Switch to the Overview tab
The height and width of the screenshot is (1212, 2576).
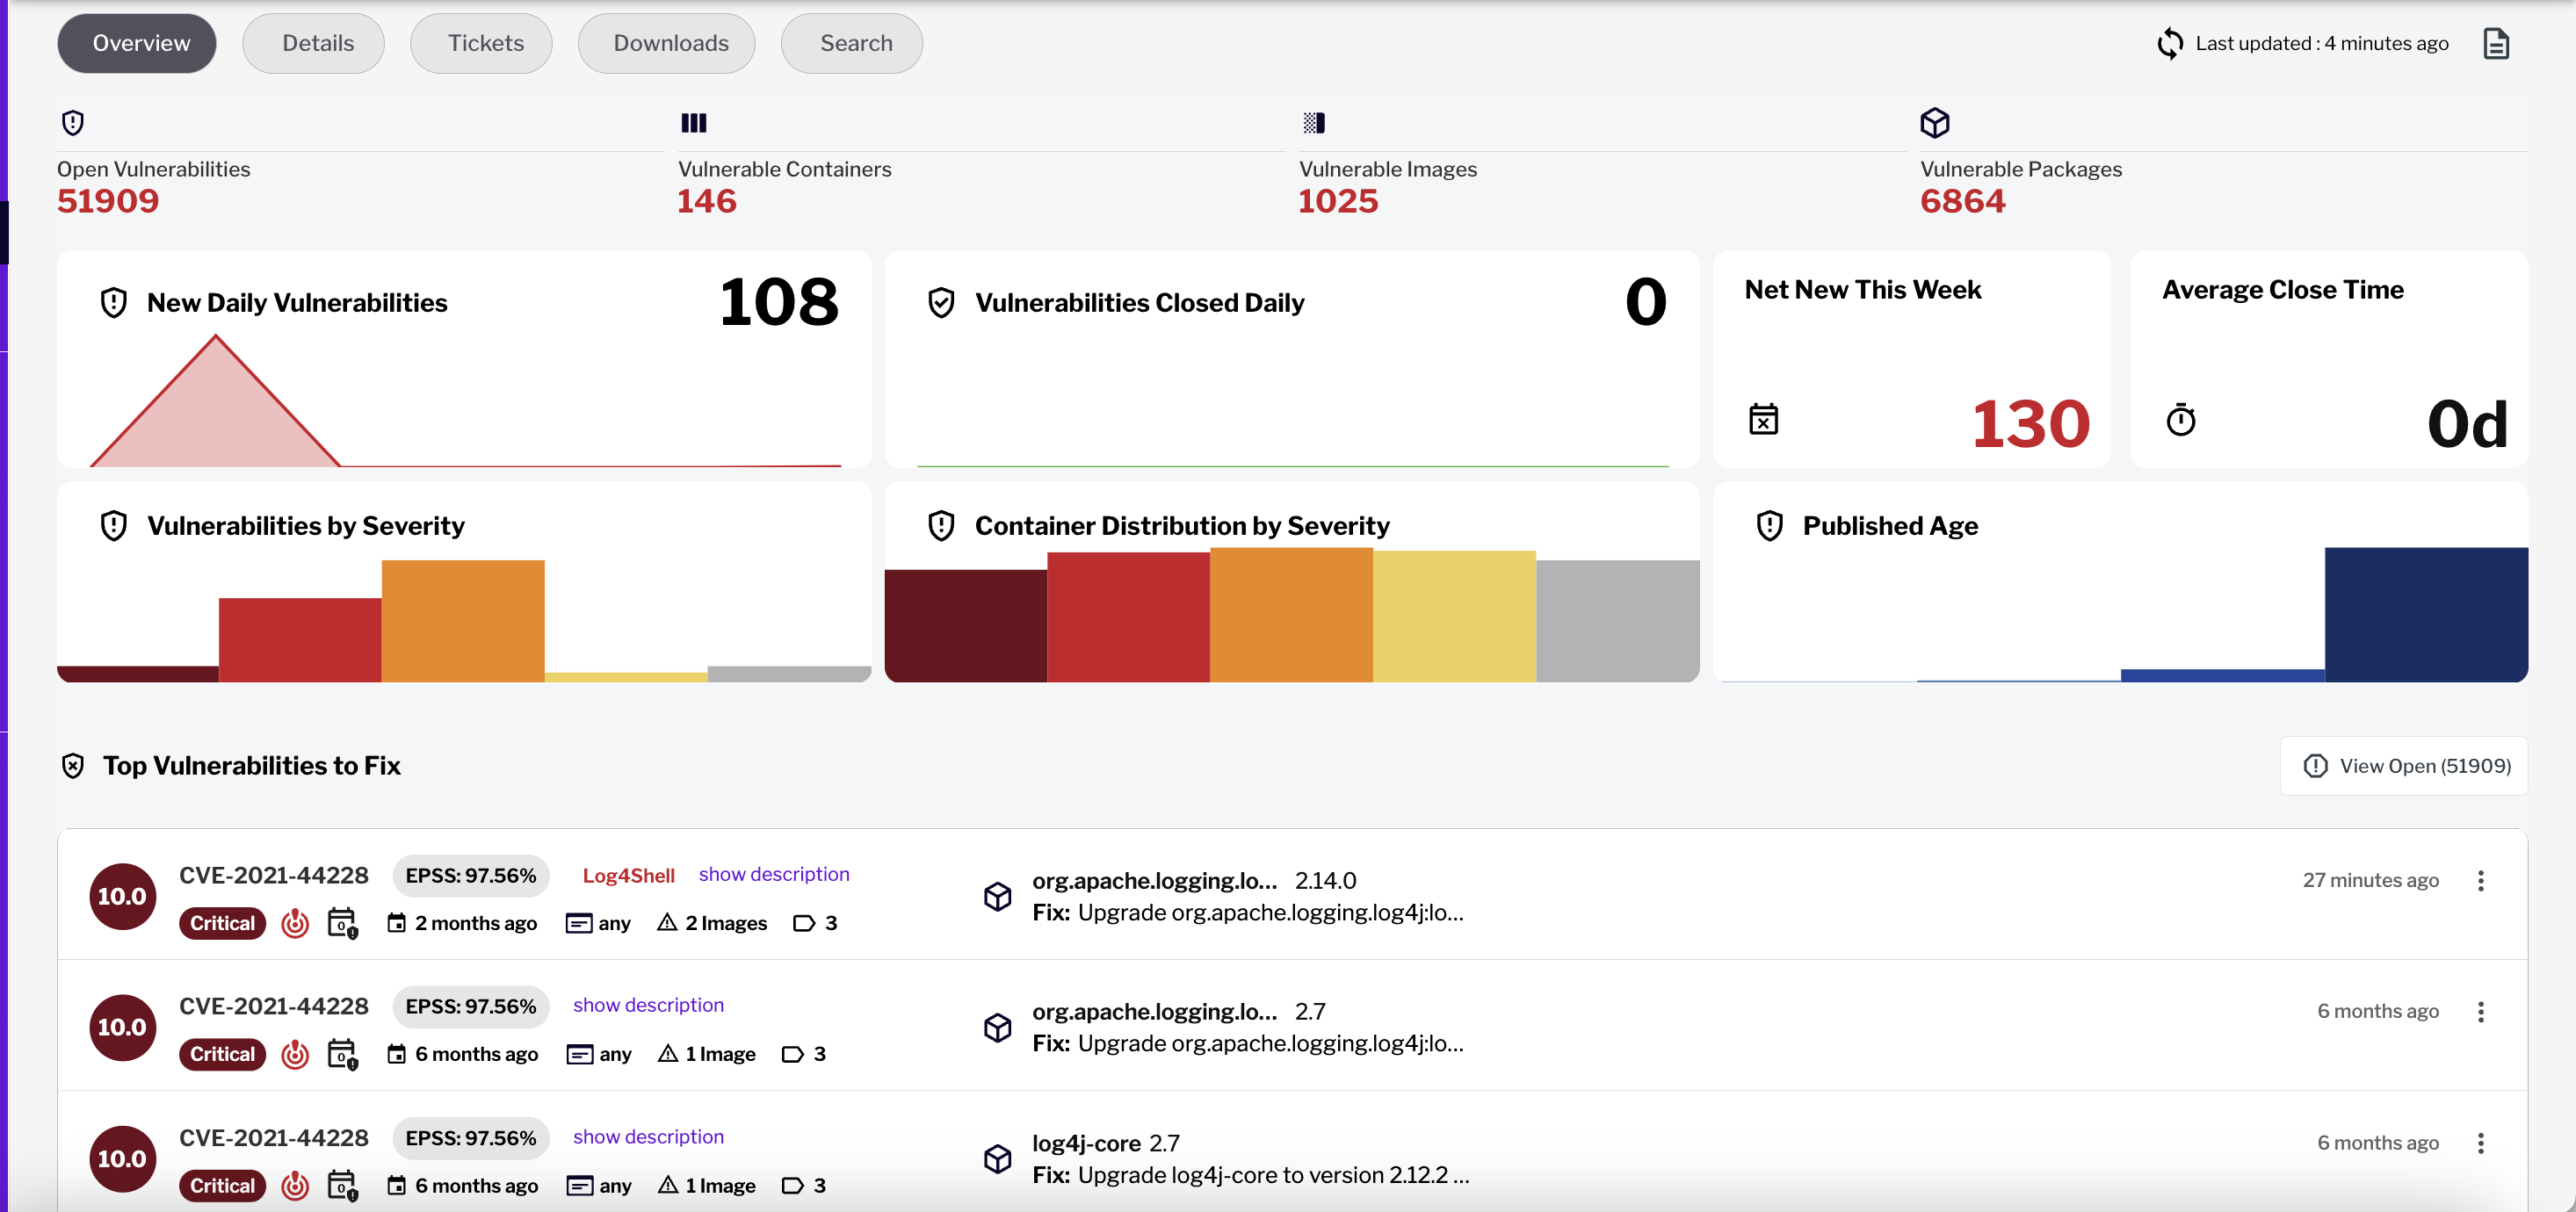(137, 43)
